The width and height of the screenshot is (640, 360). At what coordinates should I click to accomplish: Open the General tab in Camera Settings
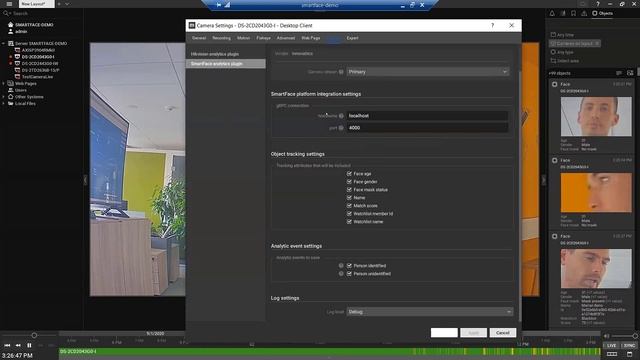[199, 38]
